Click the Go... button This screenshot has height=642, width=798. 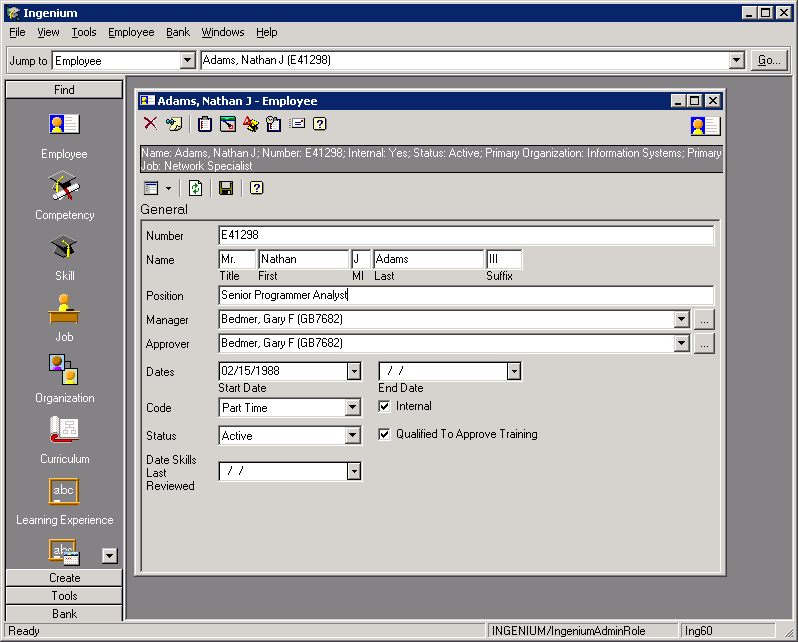[x=768, y=61]
